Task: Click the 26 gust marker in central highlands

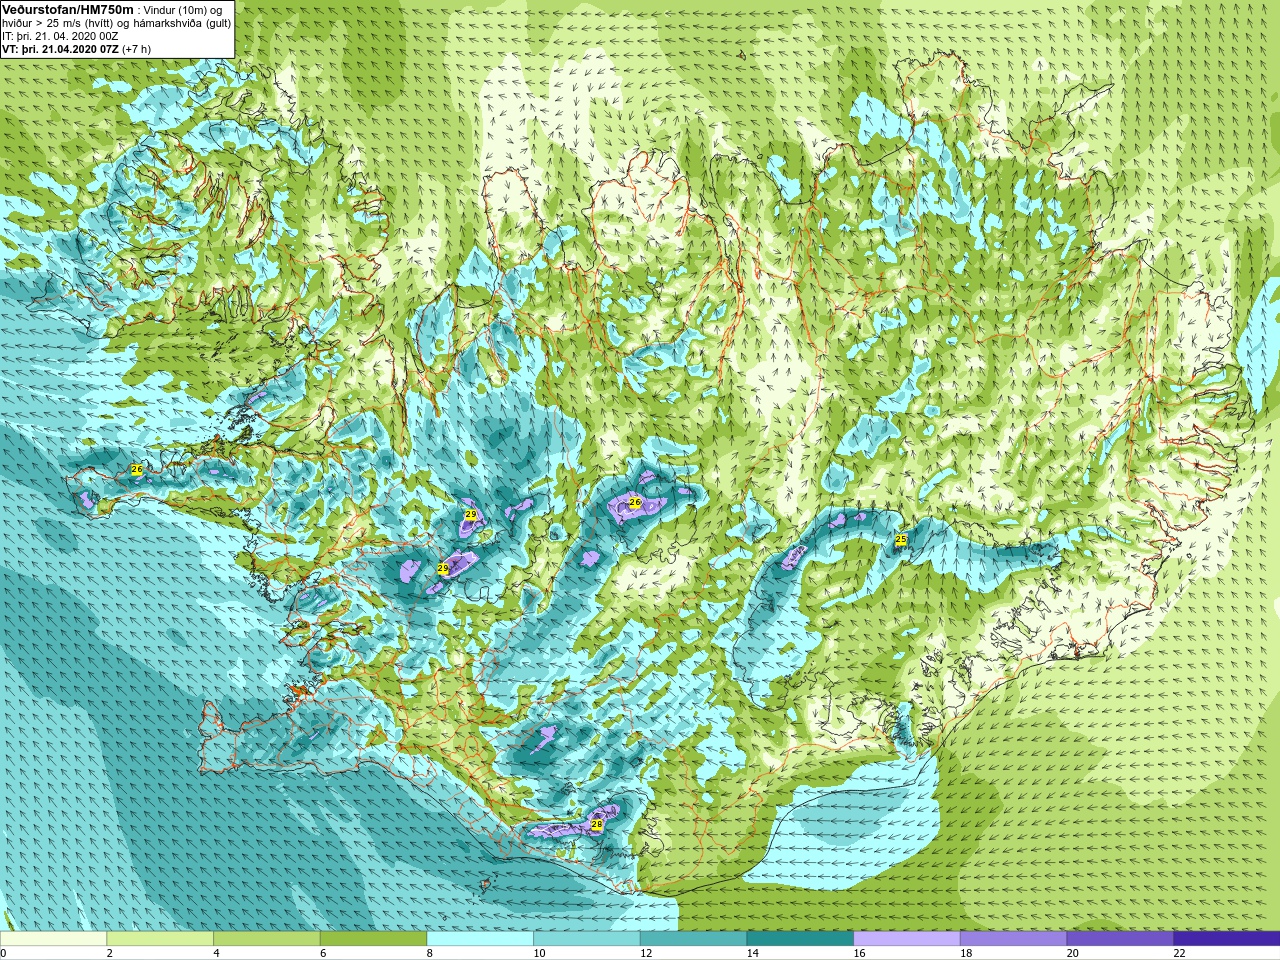Action: tap(634, 502)
